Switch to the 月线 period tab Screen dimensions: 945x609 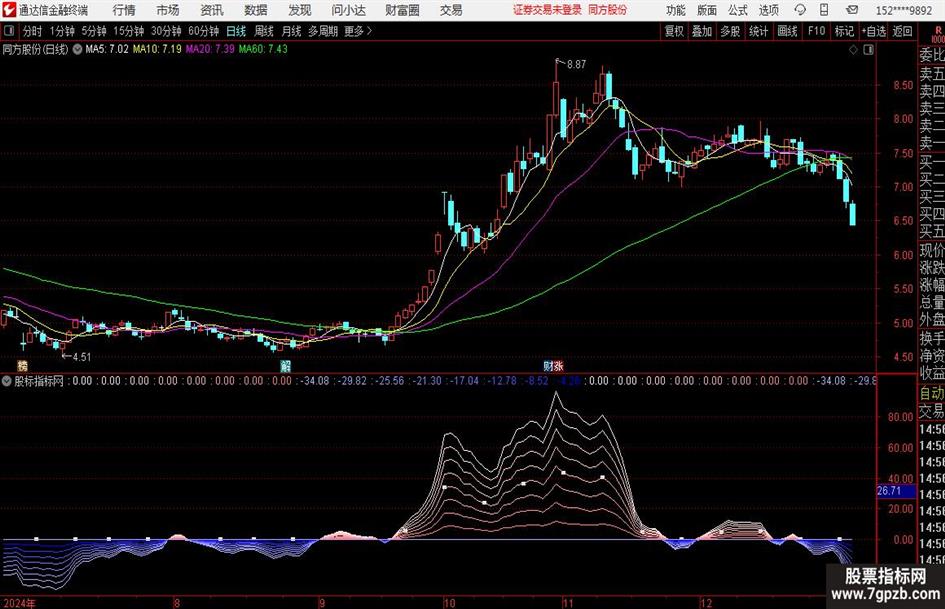pyautogui.click(x=292, y=31)
